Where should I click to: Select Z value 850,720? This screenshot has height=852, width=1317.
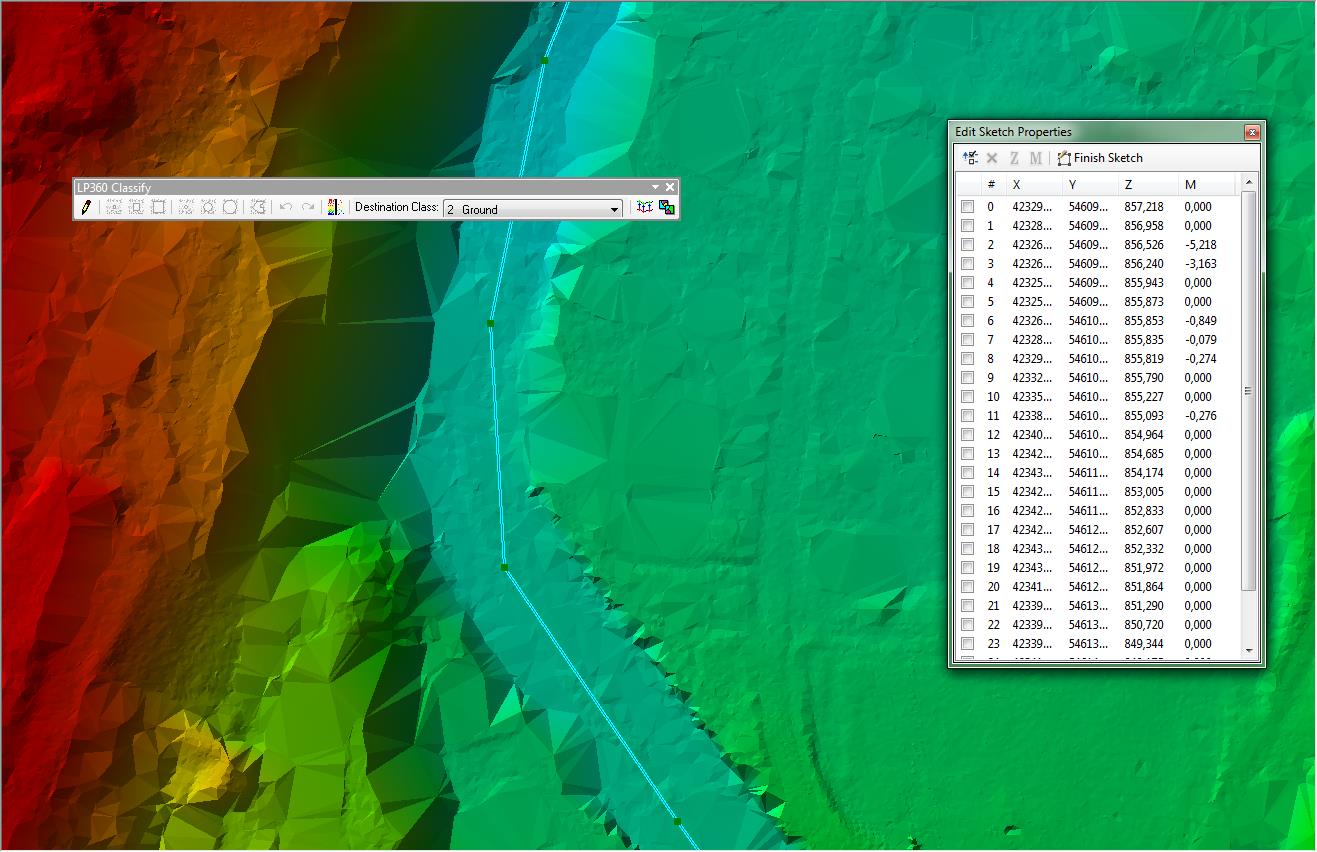[x=1144, y=625]
